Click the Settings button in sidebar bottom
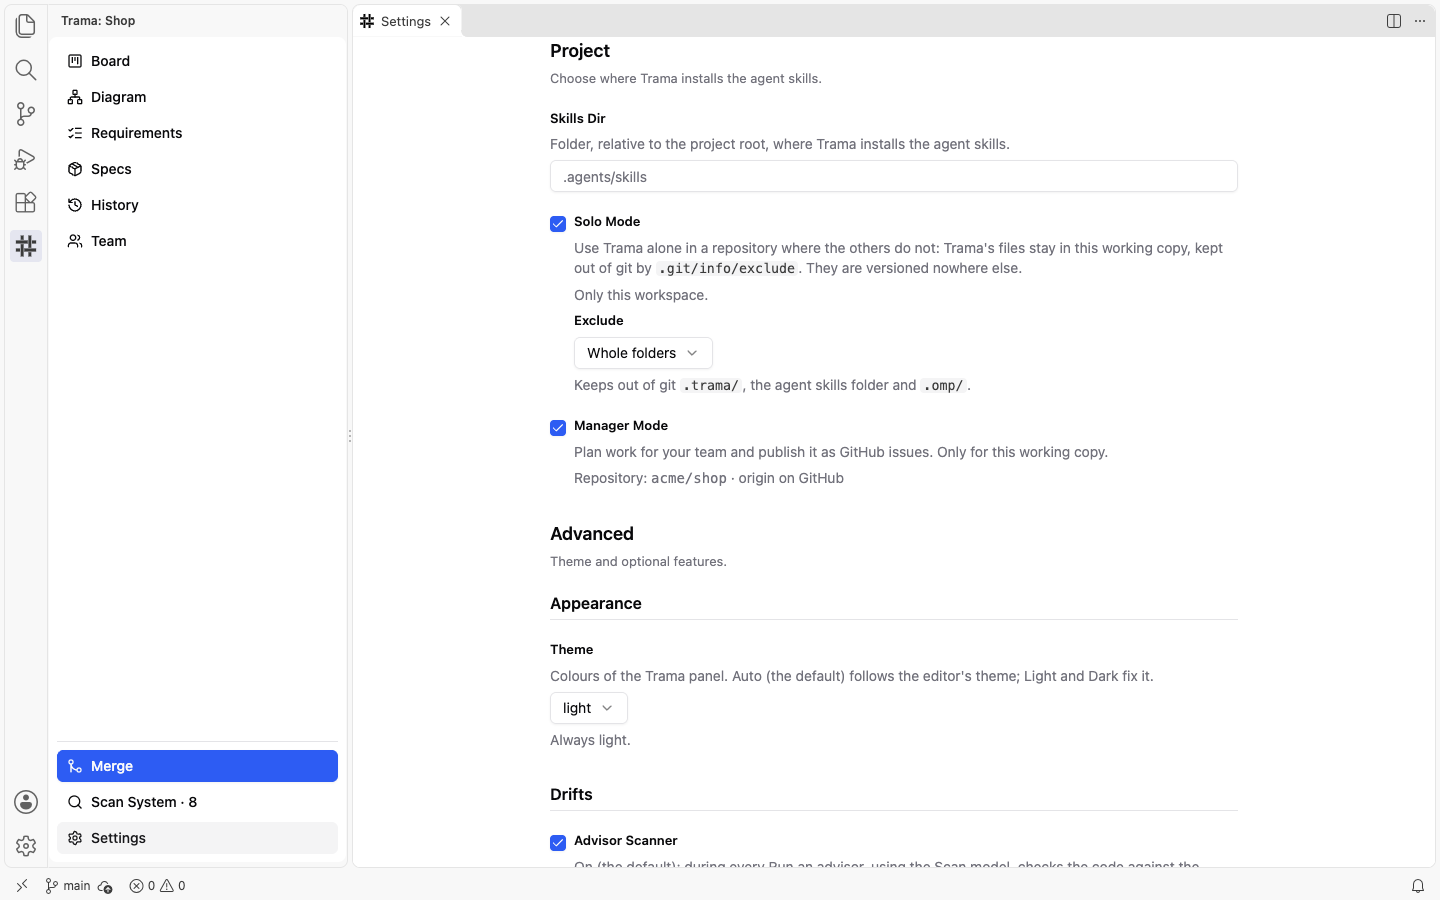This screenshot has height=900, width=1440. (x=197, y=838)
